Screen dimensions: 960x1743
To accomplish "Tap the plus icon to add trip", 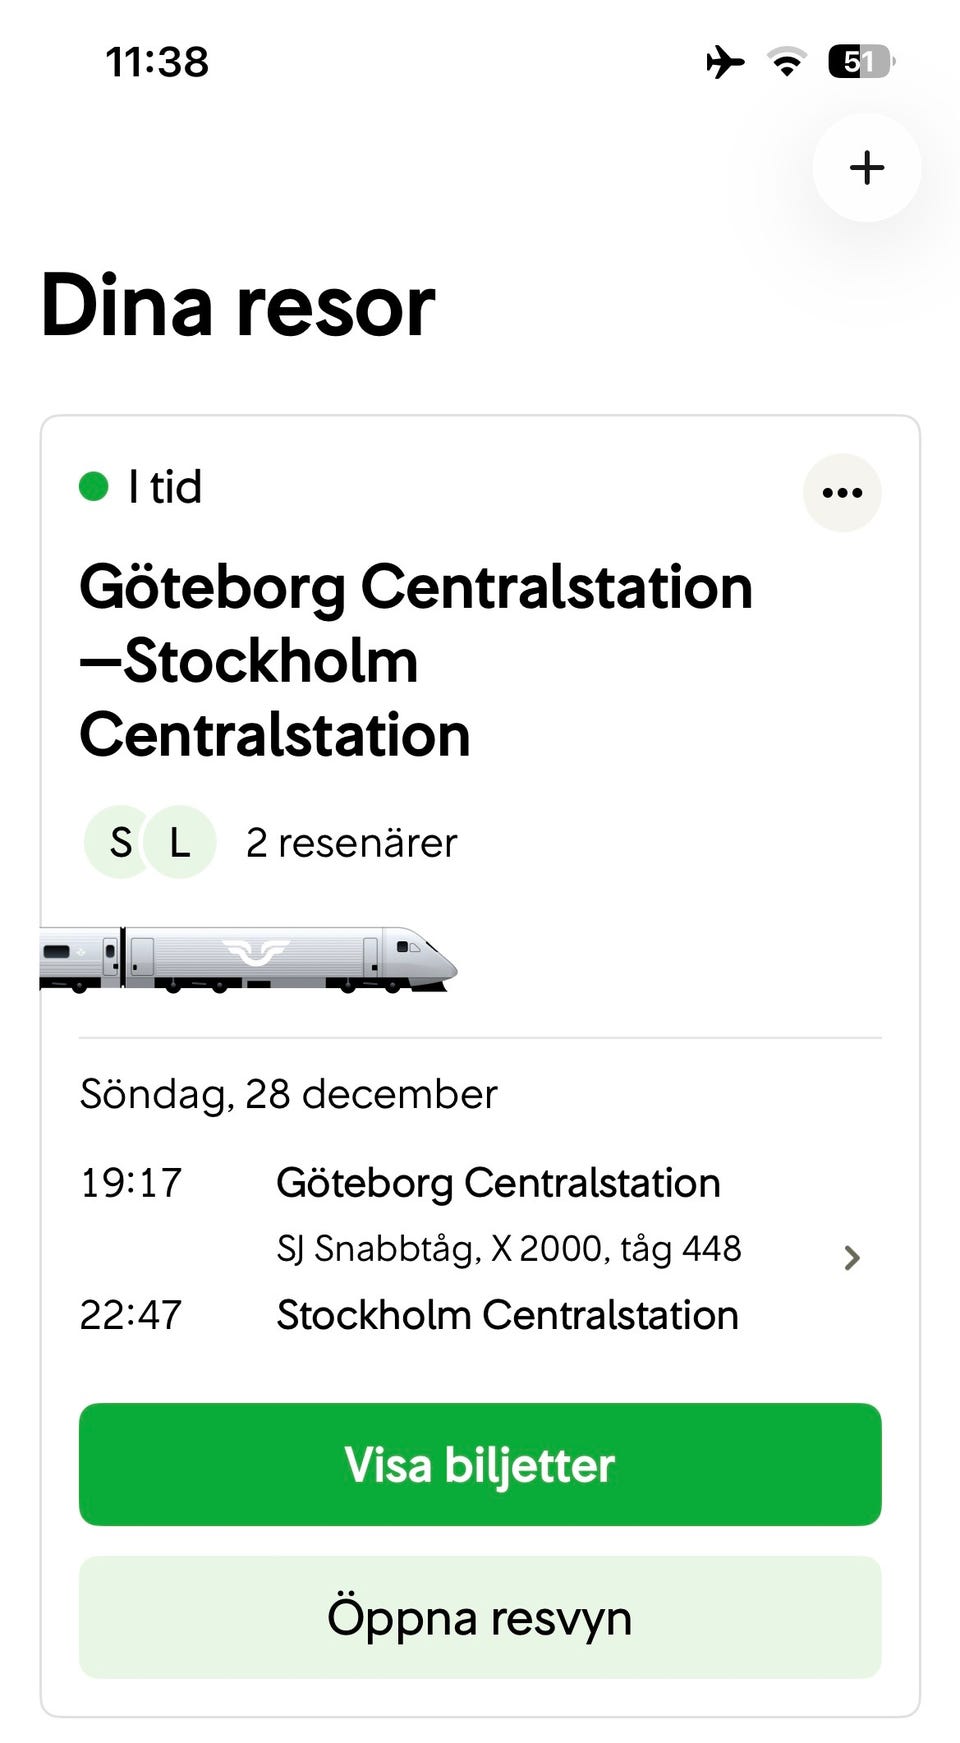I will click(x=866, y=168).
